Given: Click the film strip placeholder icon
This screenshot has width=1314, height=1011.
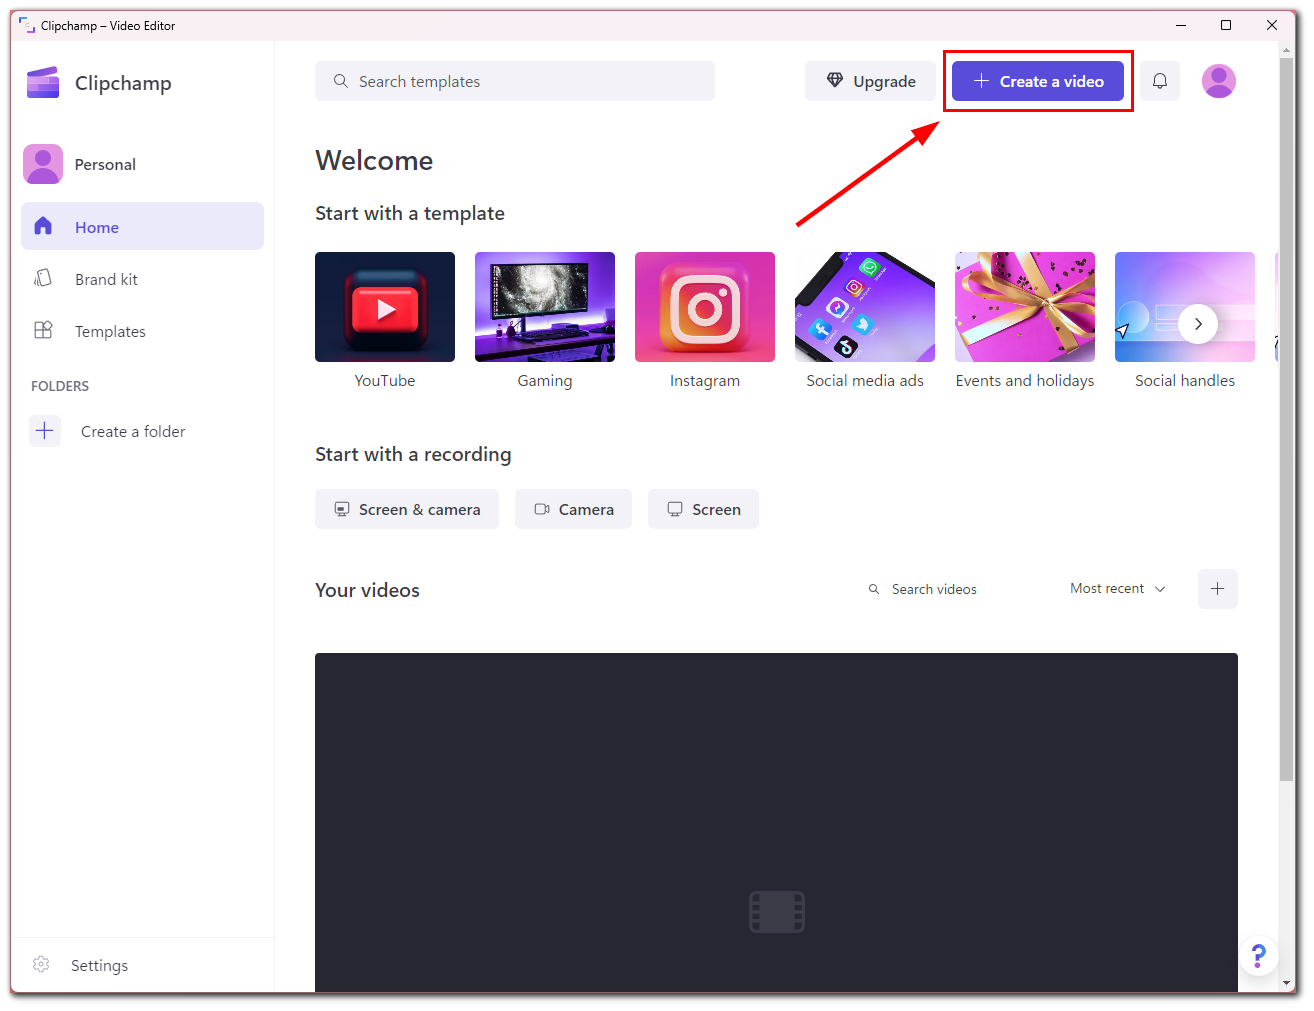Looking at the screenshot, I should (x=777, y=912).
